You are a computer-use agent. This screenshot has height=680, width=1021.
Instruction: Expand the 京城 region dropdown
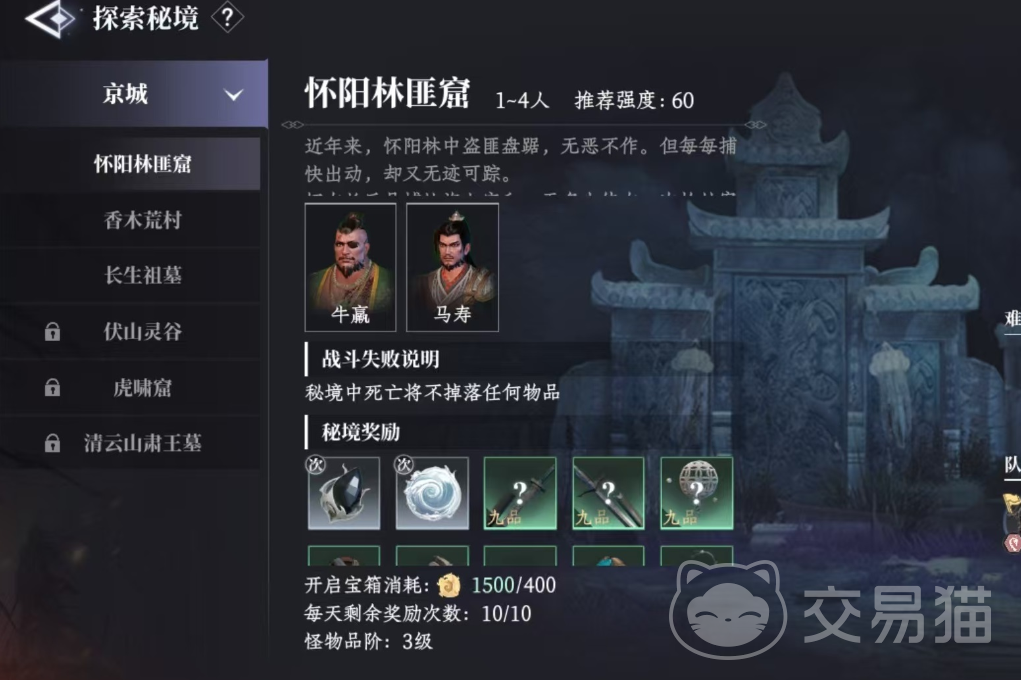tap(133, 94)
